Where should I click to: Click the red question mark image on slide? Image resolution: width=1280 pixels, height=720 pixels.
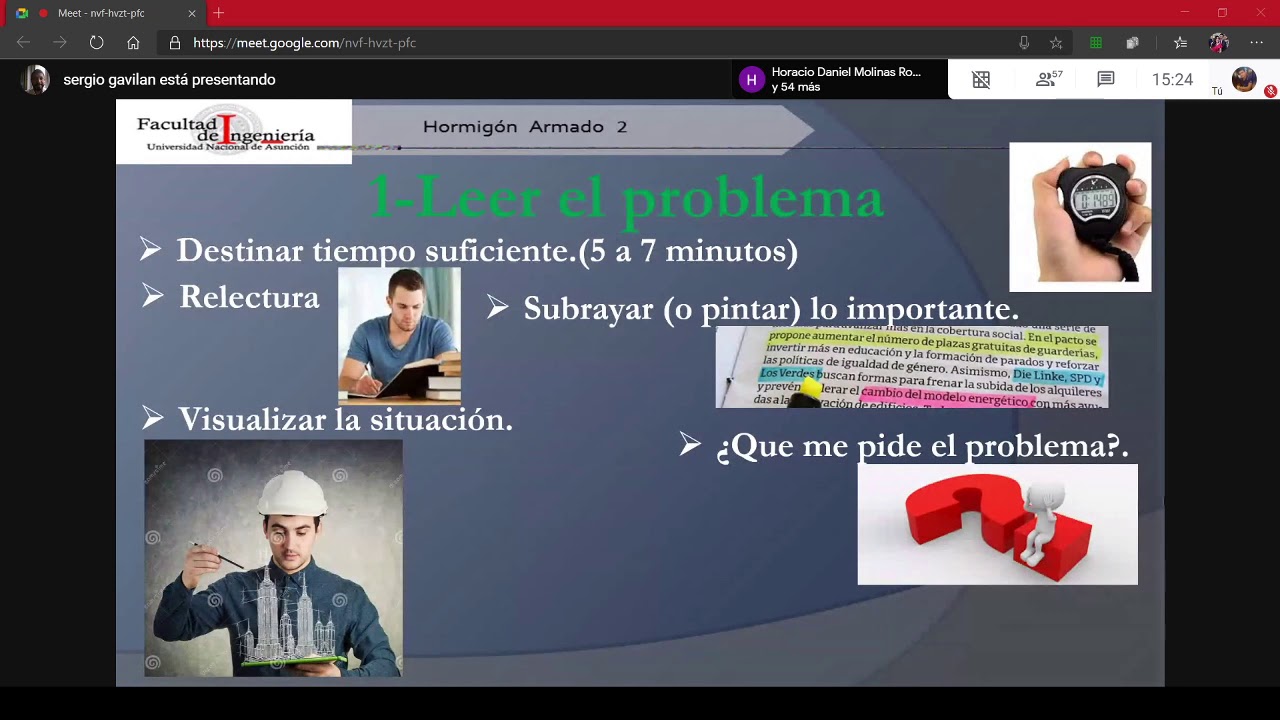997,524
